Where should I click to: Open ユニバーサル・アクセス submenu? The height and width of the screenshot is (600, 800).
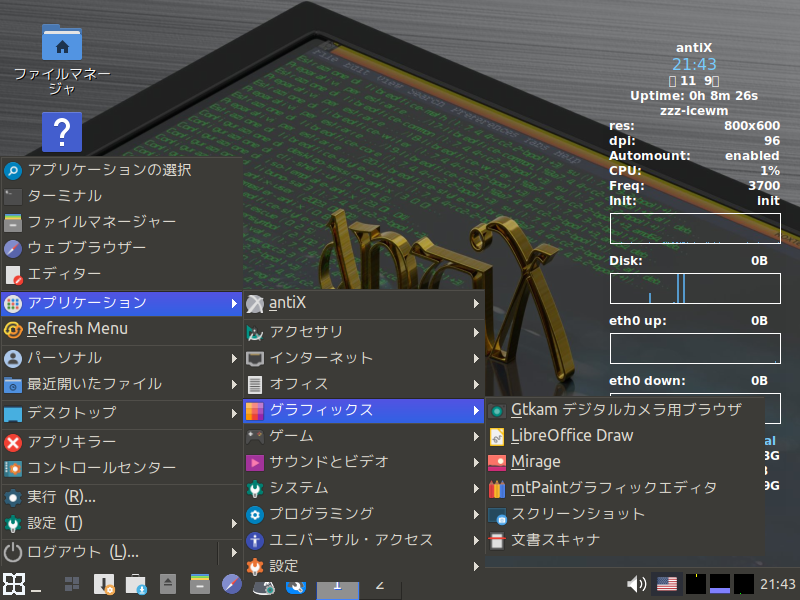tap(364, 540)
